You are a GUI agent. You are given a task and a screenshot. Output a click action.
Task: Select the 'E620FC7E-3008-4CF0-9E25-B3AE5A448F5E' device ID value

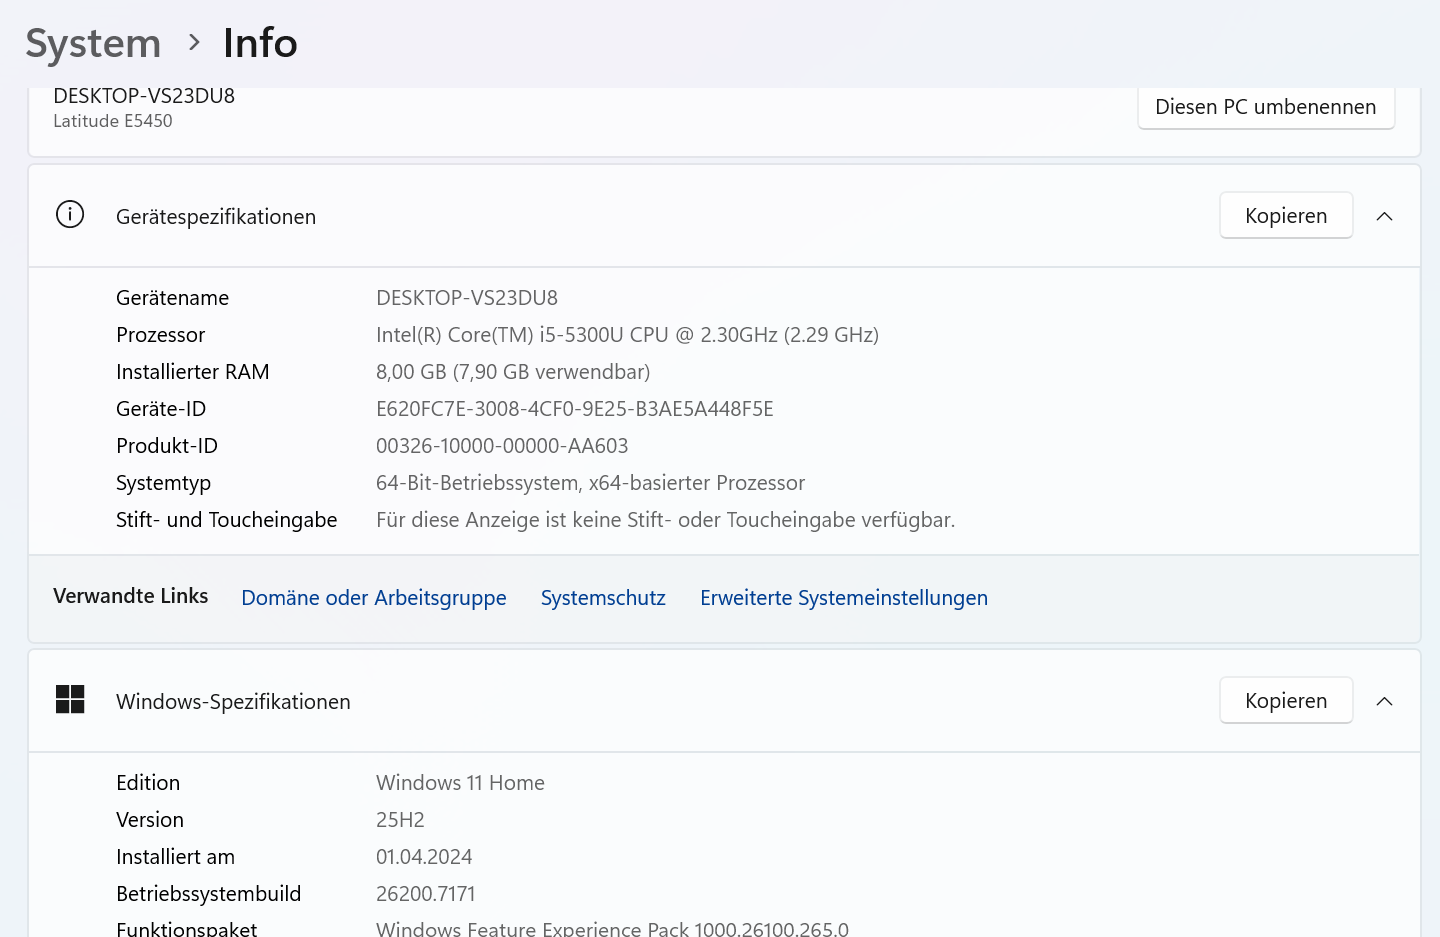tap(575, 409)
